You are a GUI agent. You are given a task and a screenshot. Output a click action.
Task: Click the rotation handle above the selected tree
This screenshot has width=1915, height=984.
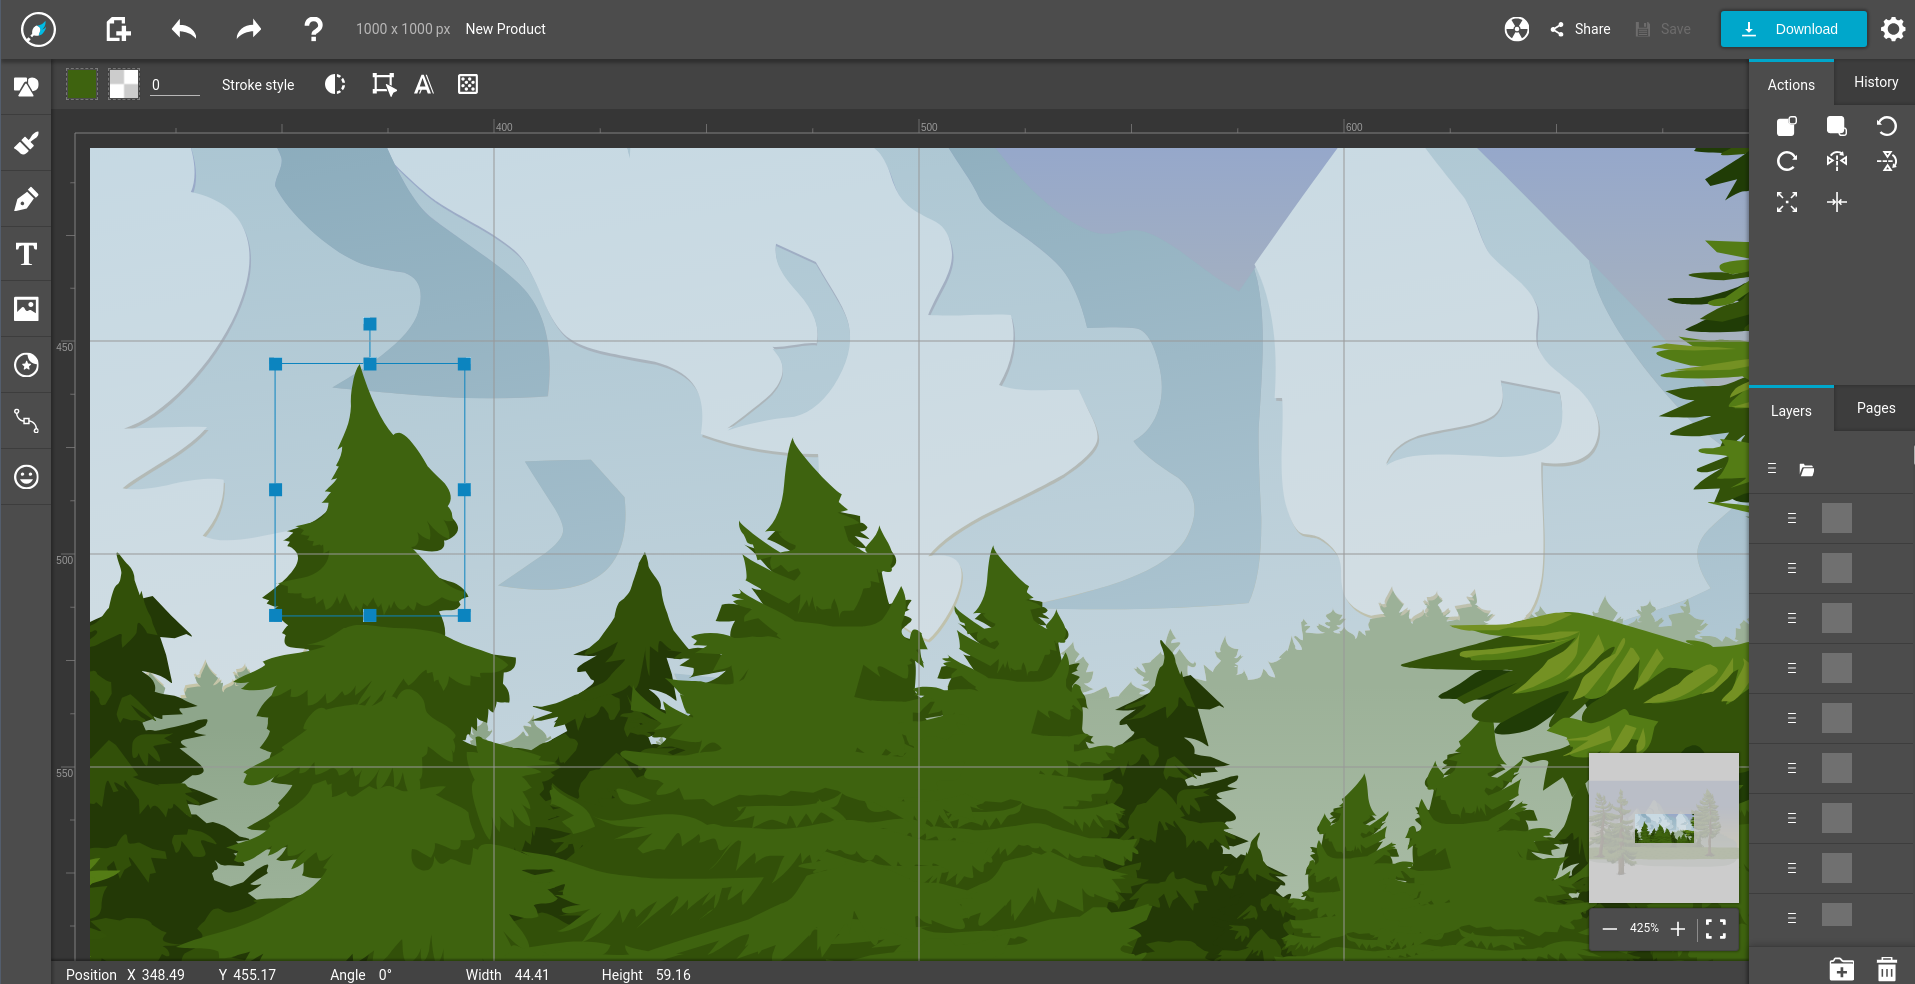click(370, 324)
